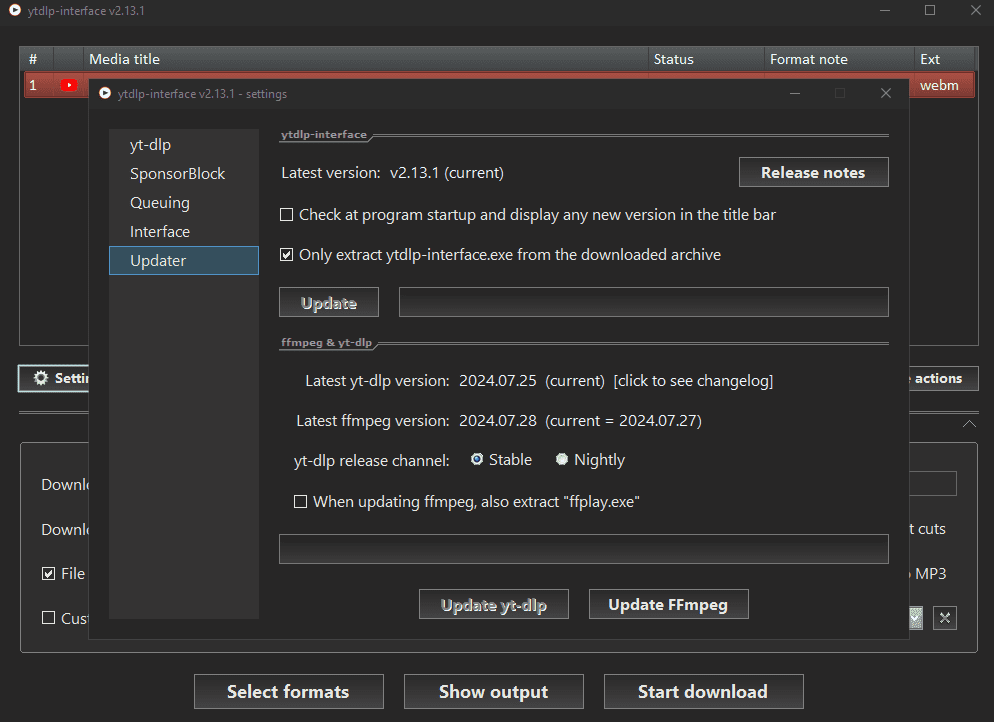994x722 pixels.
Task: Enable also extract ffplay.exe checkbox
Action: pos(300,502)
